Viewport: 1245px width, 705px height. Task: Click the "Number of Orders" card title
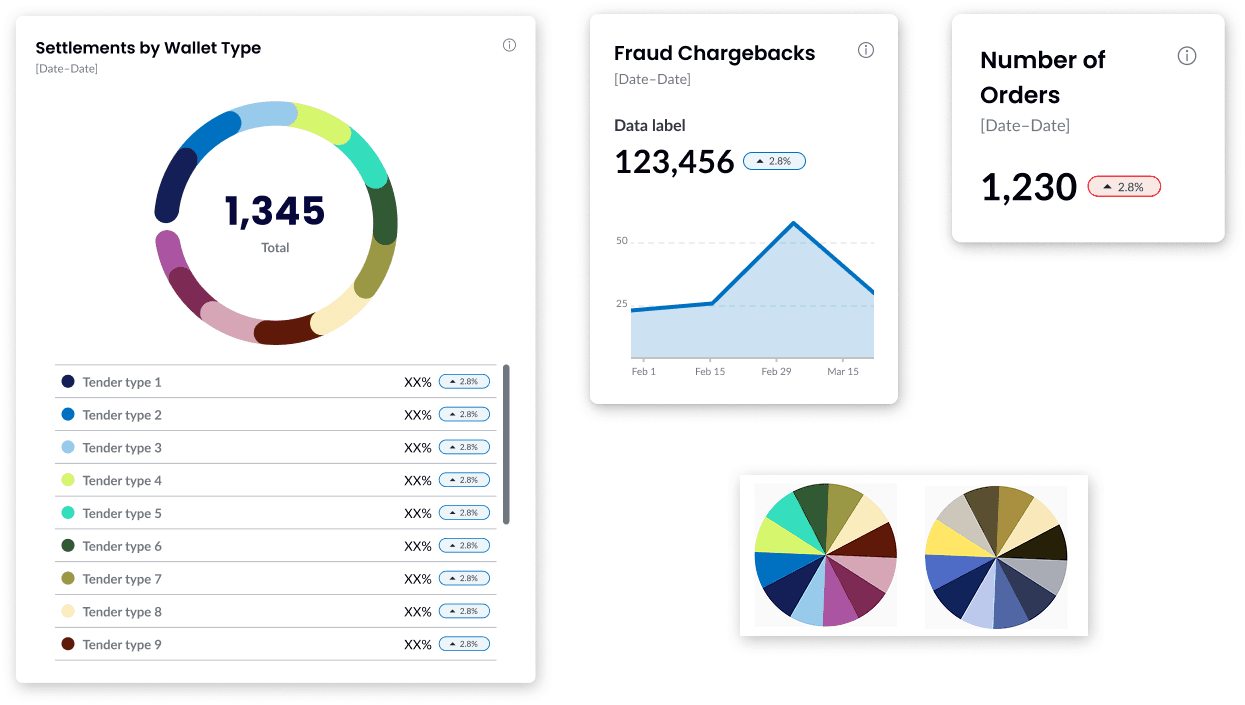(x=1043, y=77)
